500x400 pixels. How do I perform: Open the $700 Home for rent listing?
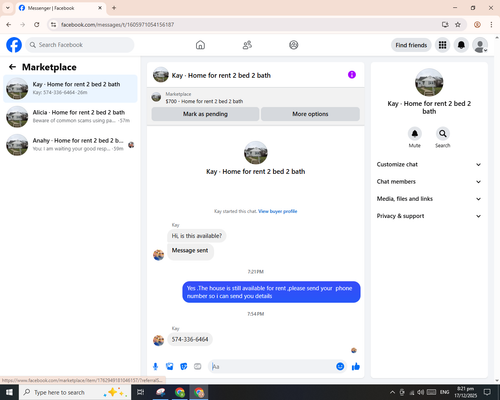204,101
